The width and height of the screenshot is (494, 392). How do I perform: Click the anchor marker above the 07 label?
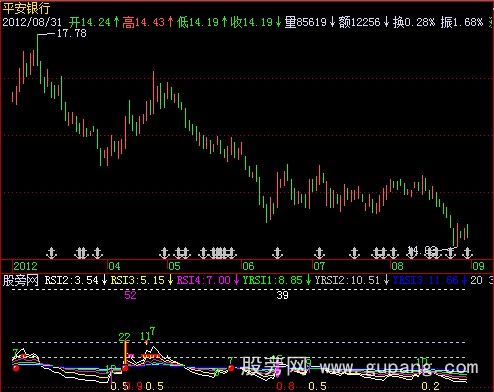tap(320, 253)
